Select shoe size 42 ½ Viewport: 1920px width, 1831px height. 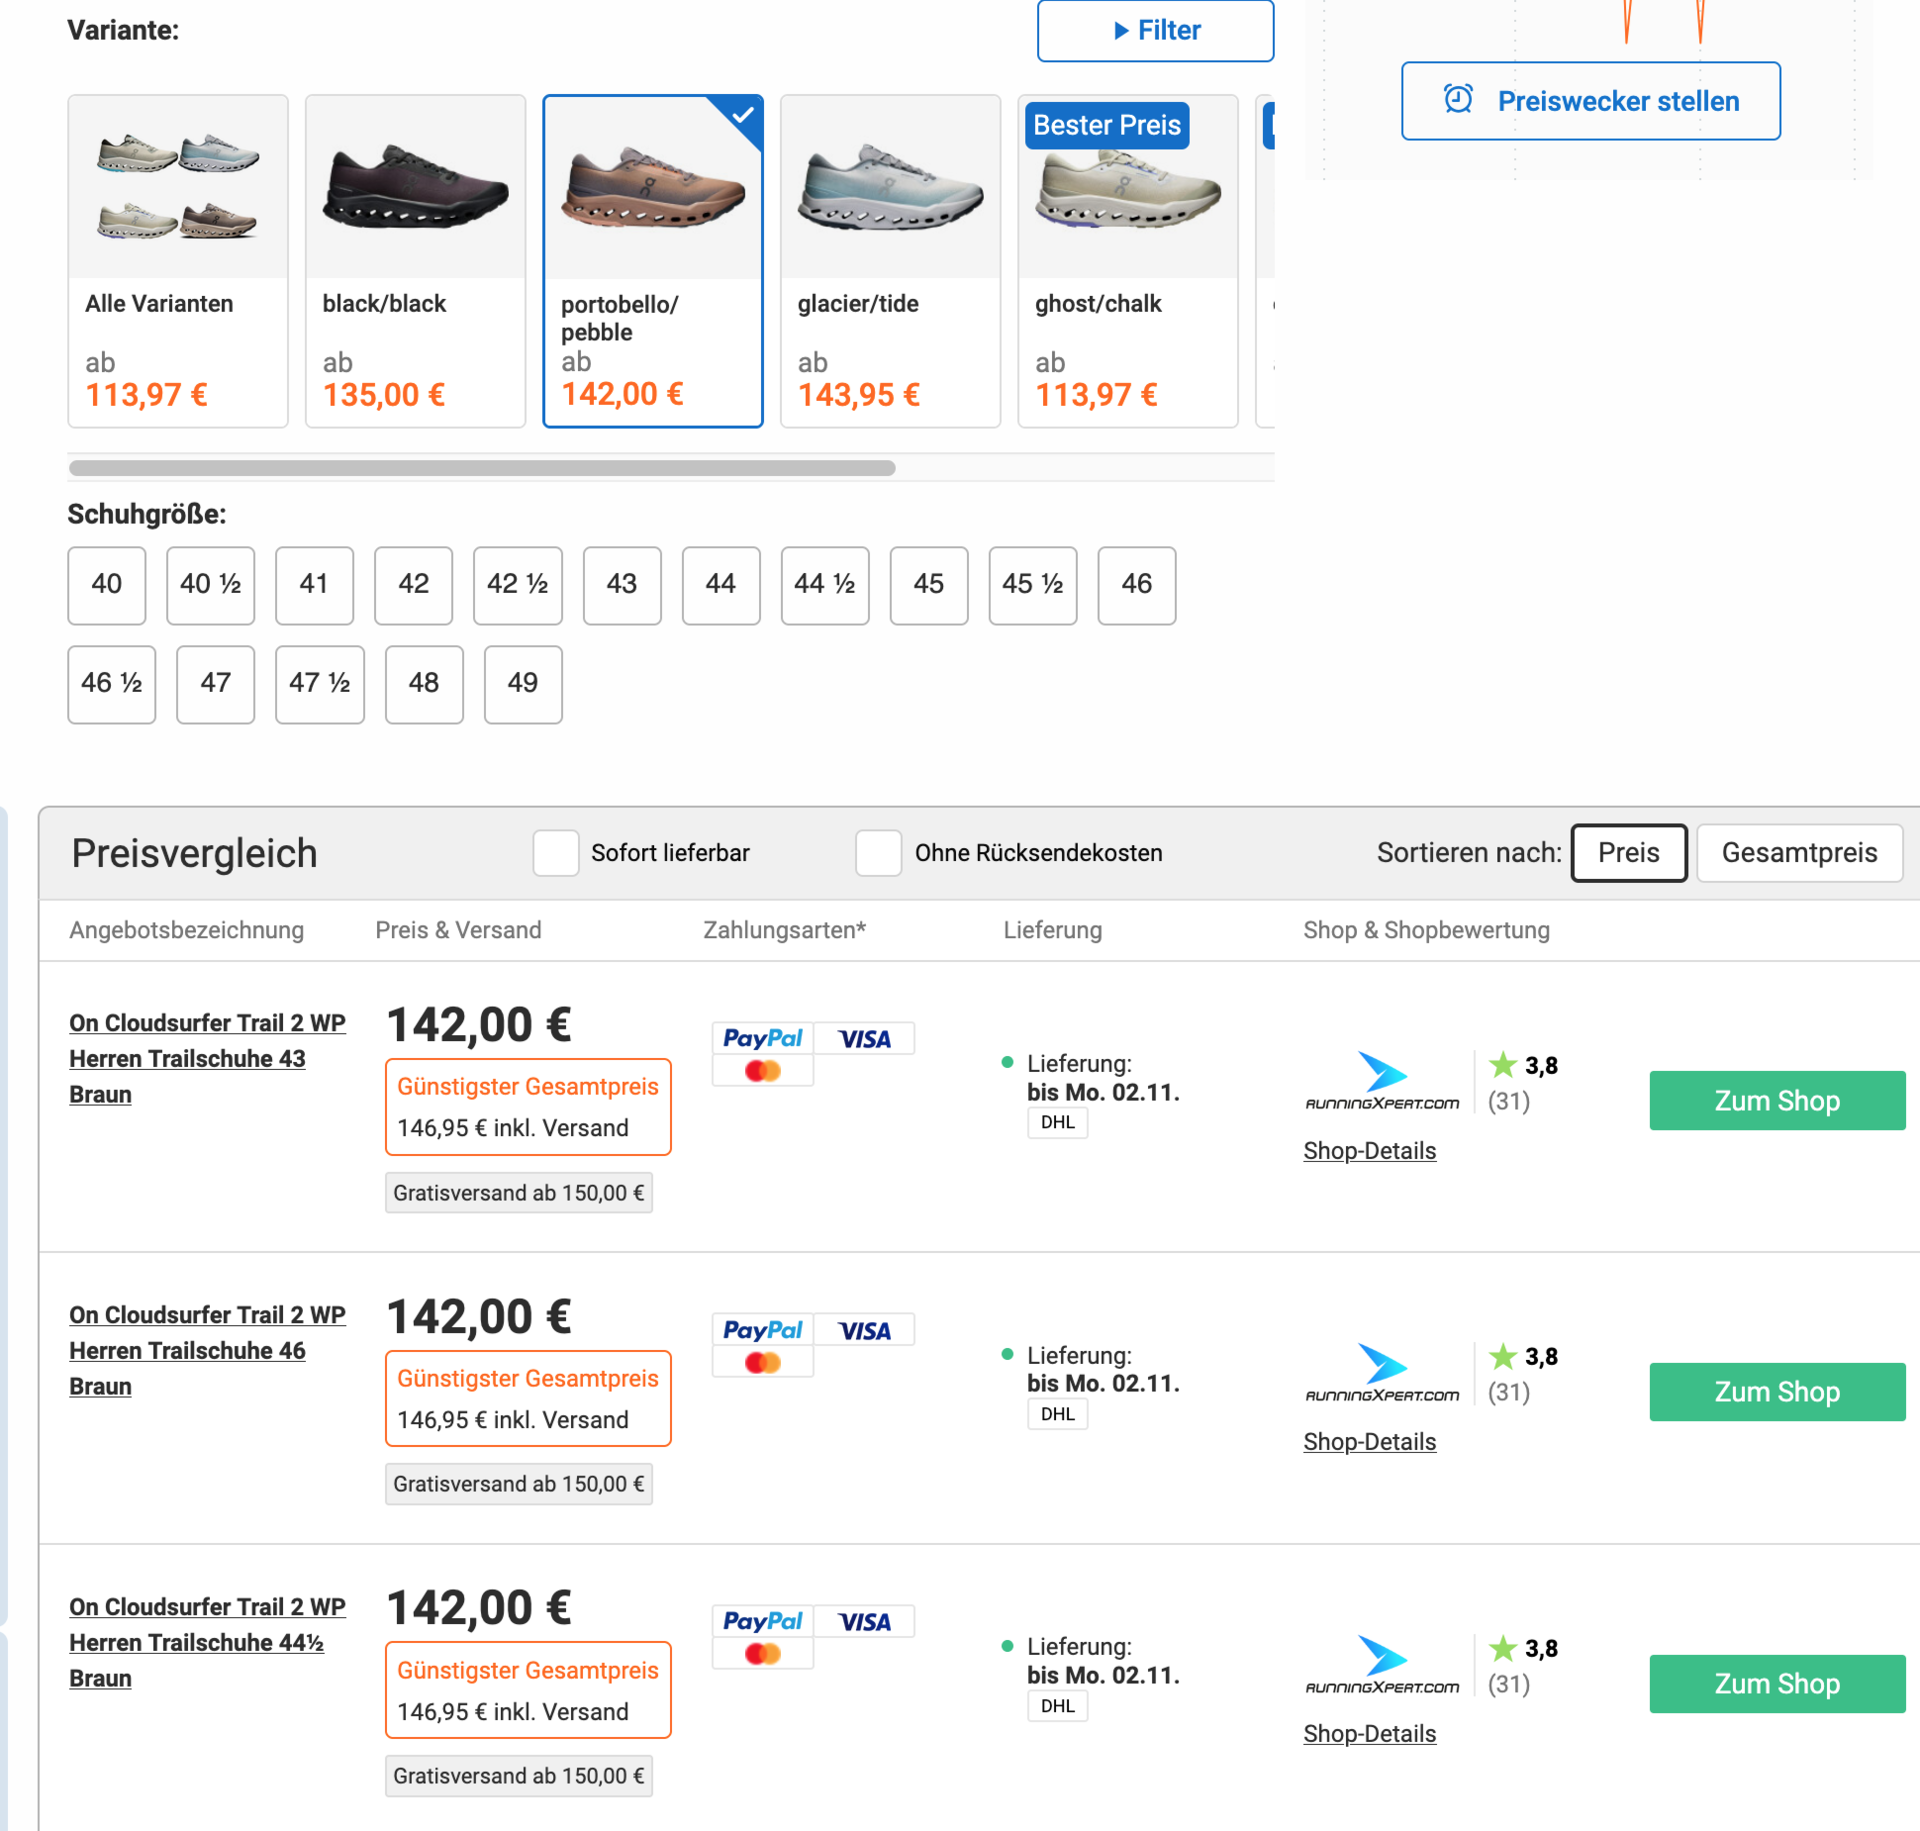(x=518, y=585)
